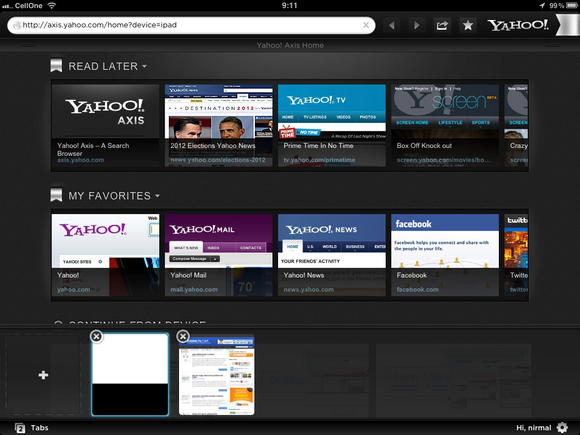Open Prime Time In No Time card
Image resolution: width=580 pixels, height=435 pixels.
(332, 125)
